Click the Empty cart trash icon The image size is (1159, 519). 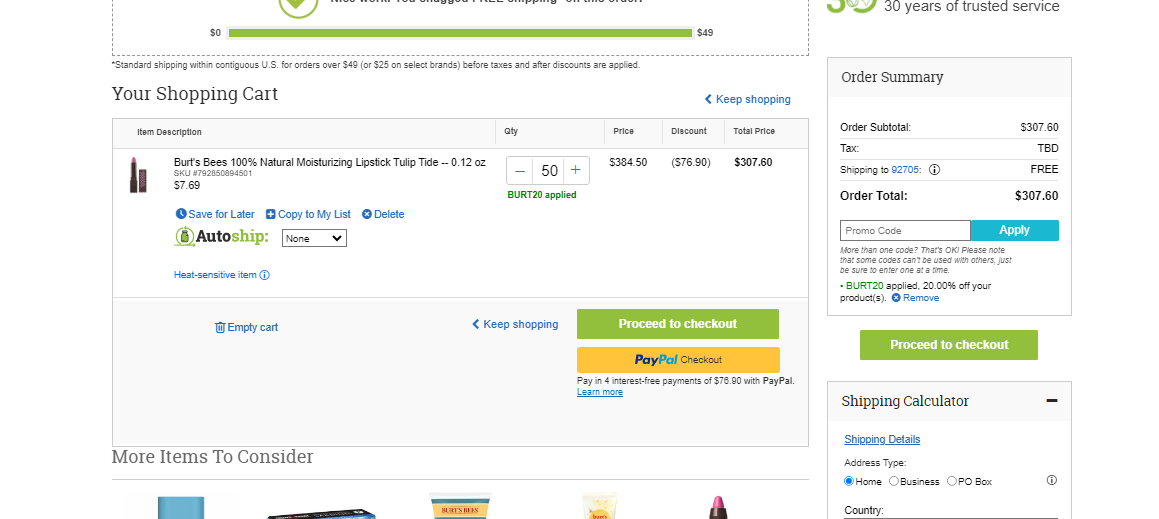point(220,328)
